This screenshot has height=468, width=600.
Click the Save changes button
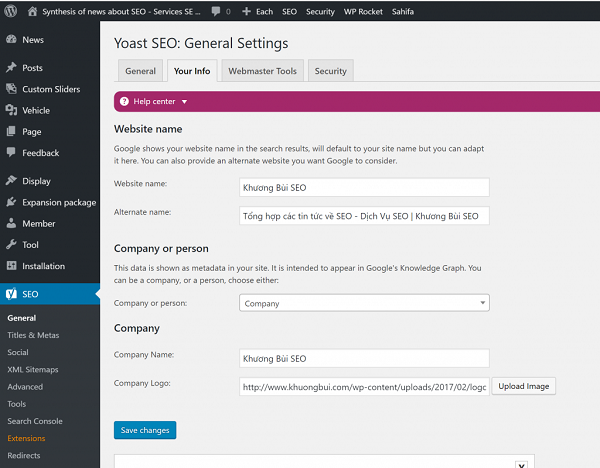(145, 430)
